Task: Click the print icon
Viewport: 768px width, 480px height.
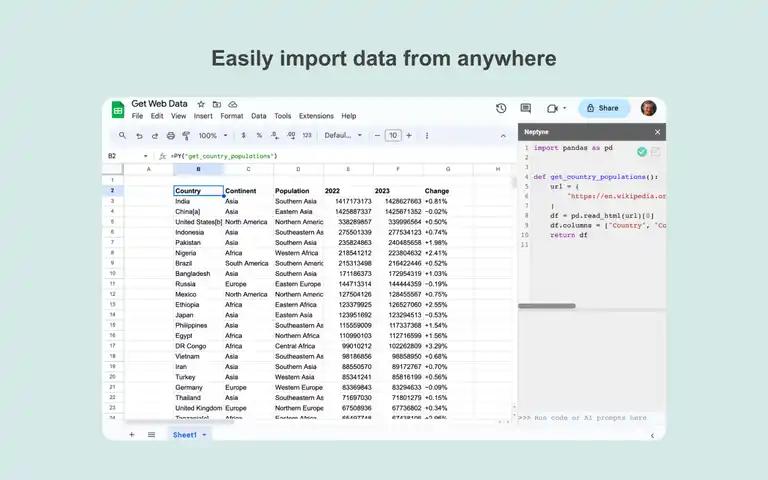Action: pyautogui.click(x=170, y=136)
